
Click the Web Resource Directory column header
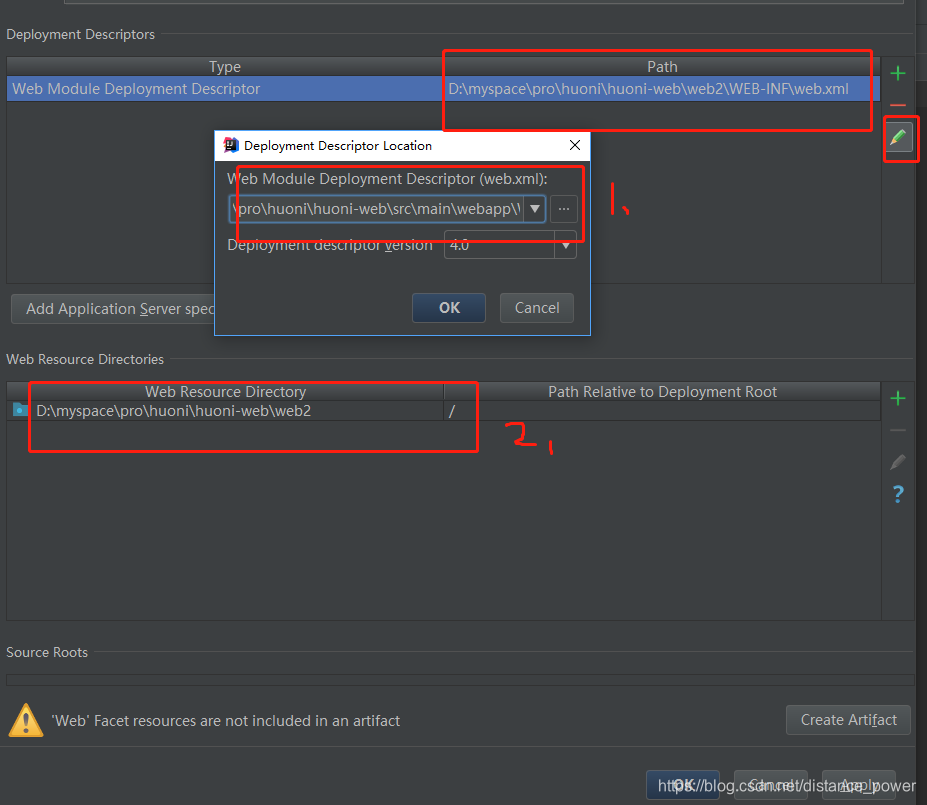pyautogui.click(x=225, y=392)
